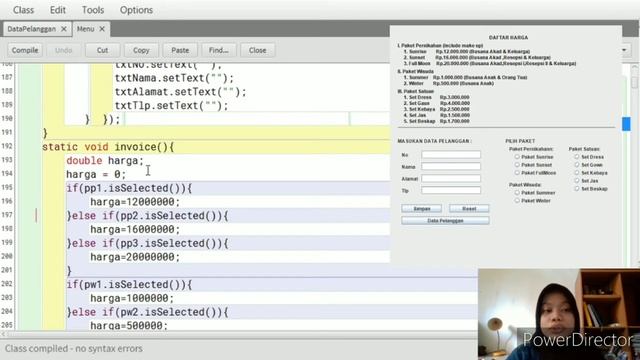This screenshot has width=640, height=360.
Task: Open the Options menu
Action: pos(136,10)
